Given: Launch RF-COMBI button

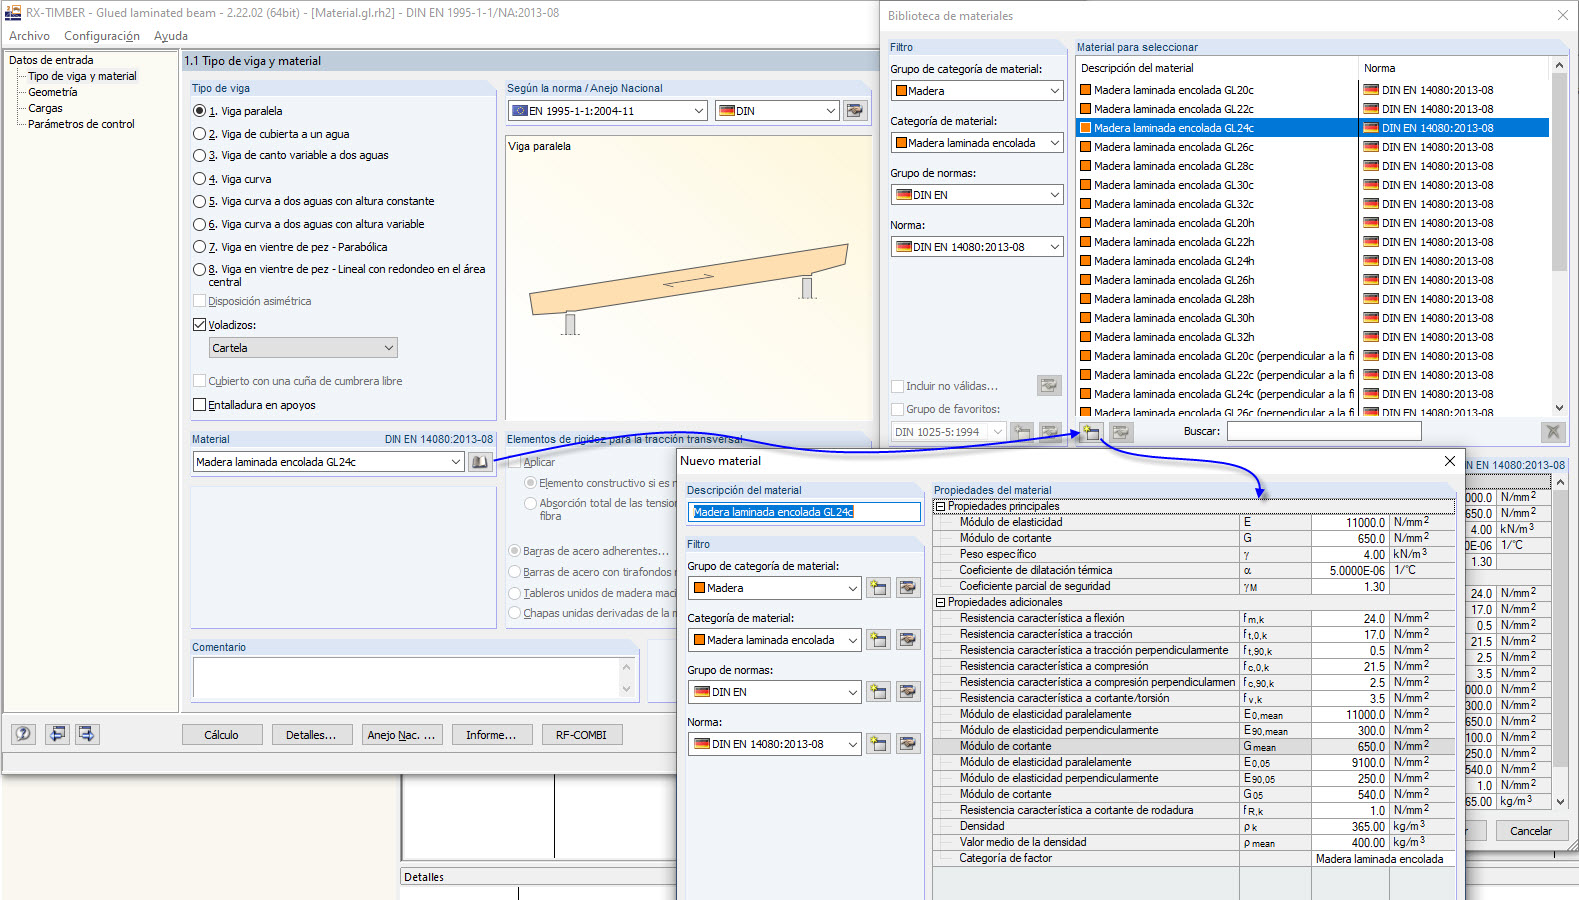Looking at the screenshot, I should [581, 735].
